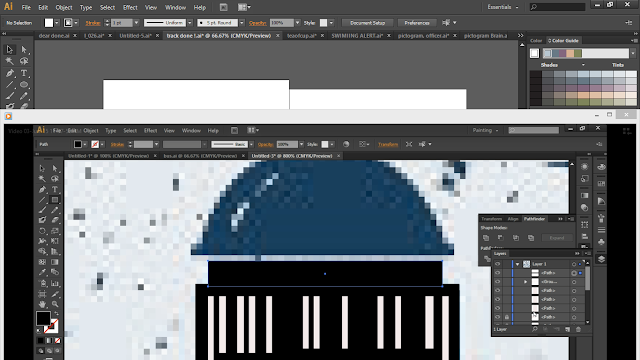Choose the Pen tool in back Illustrator window
Image resolution: width=640 pixels, height=360 pixels.
[x=9, y=73]
